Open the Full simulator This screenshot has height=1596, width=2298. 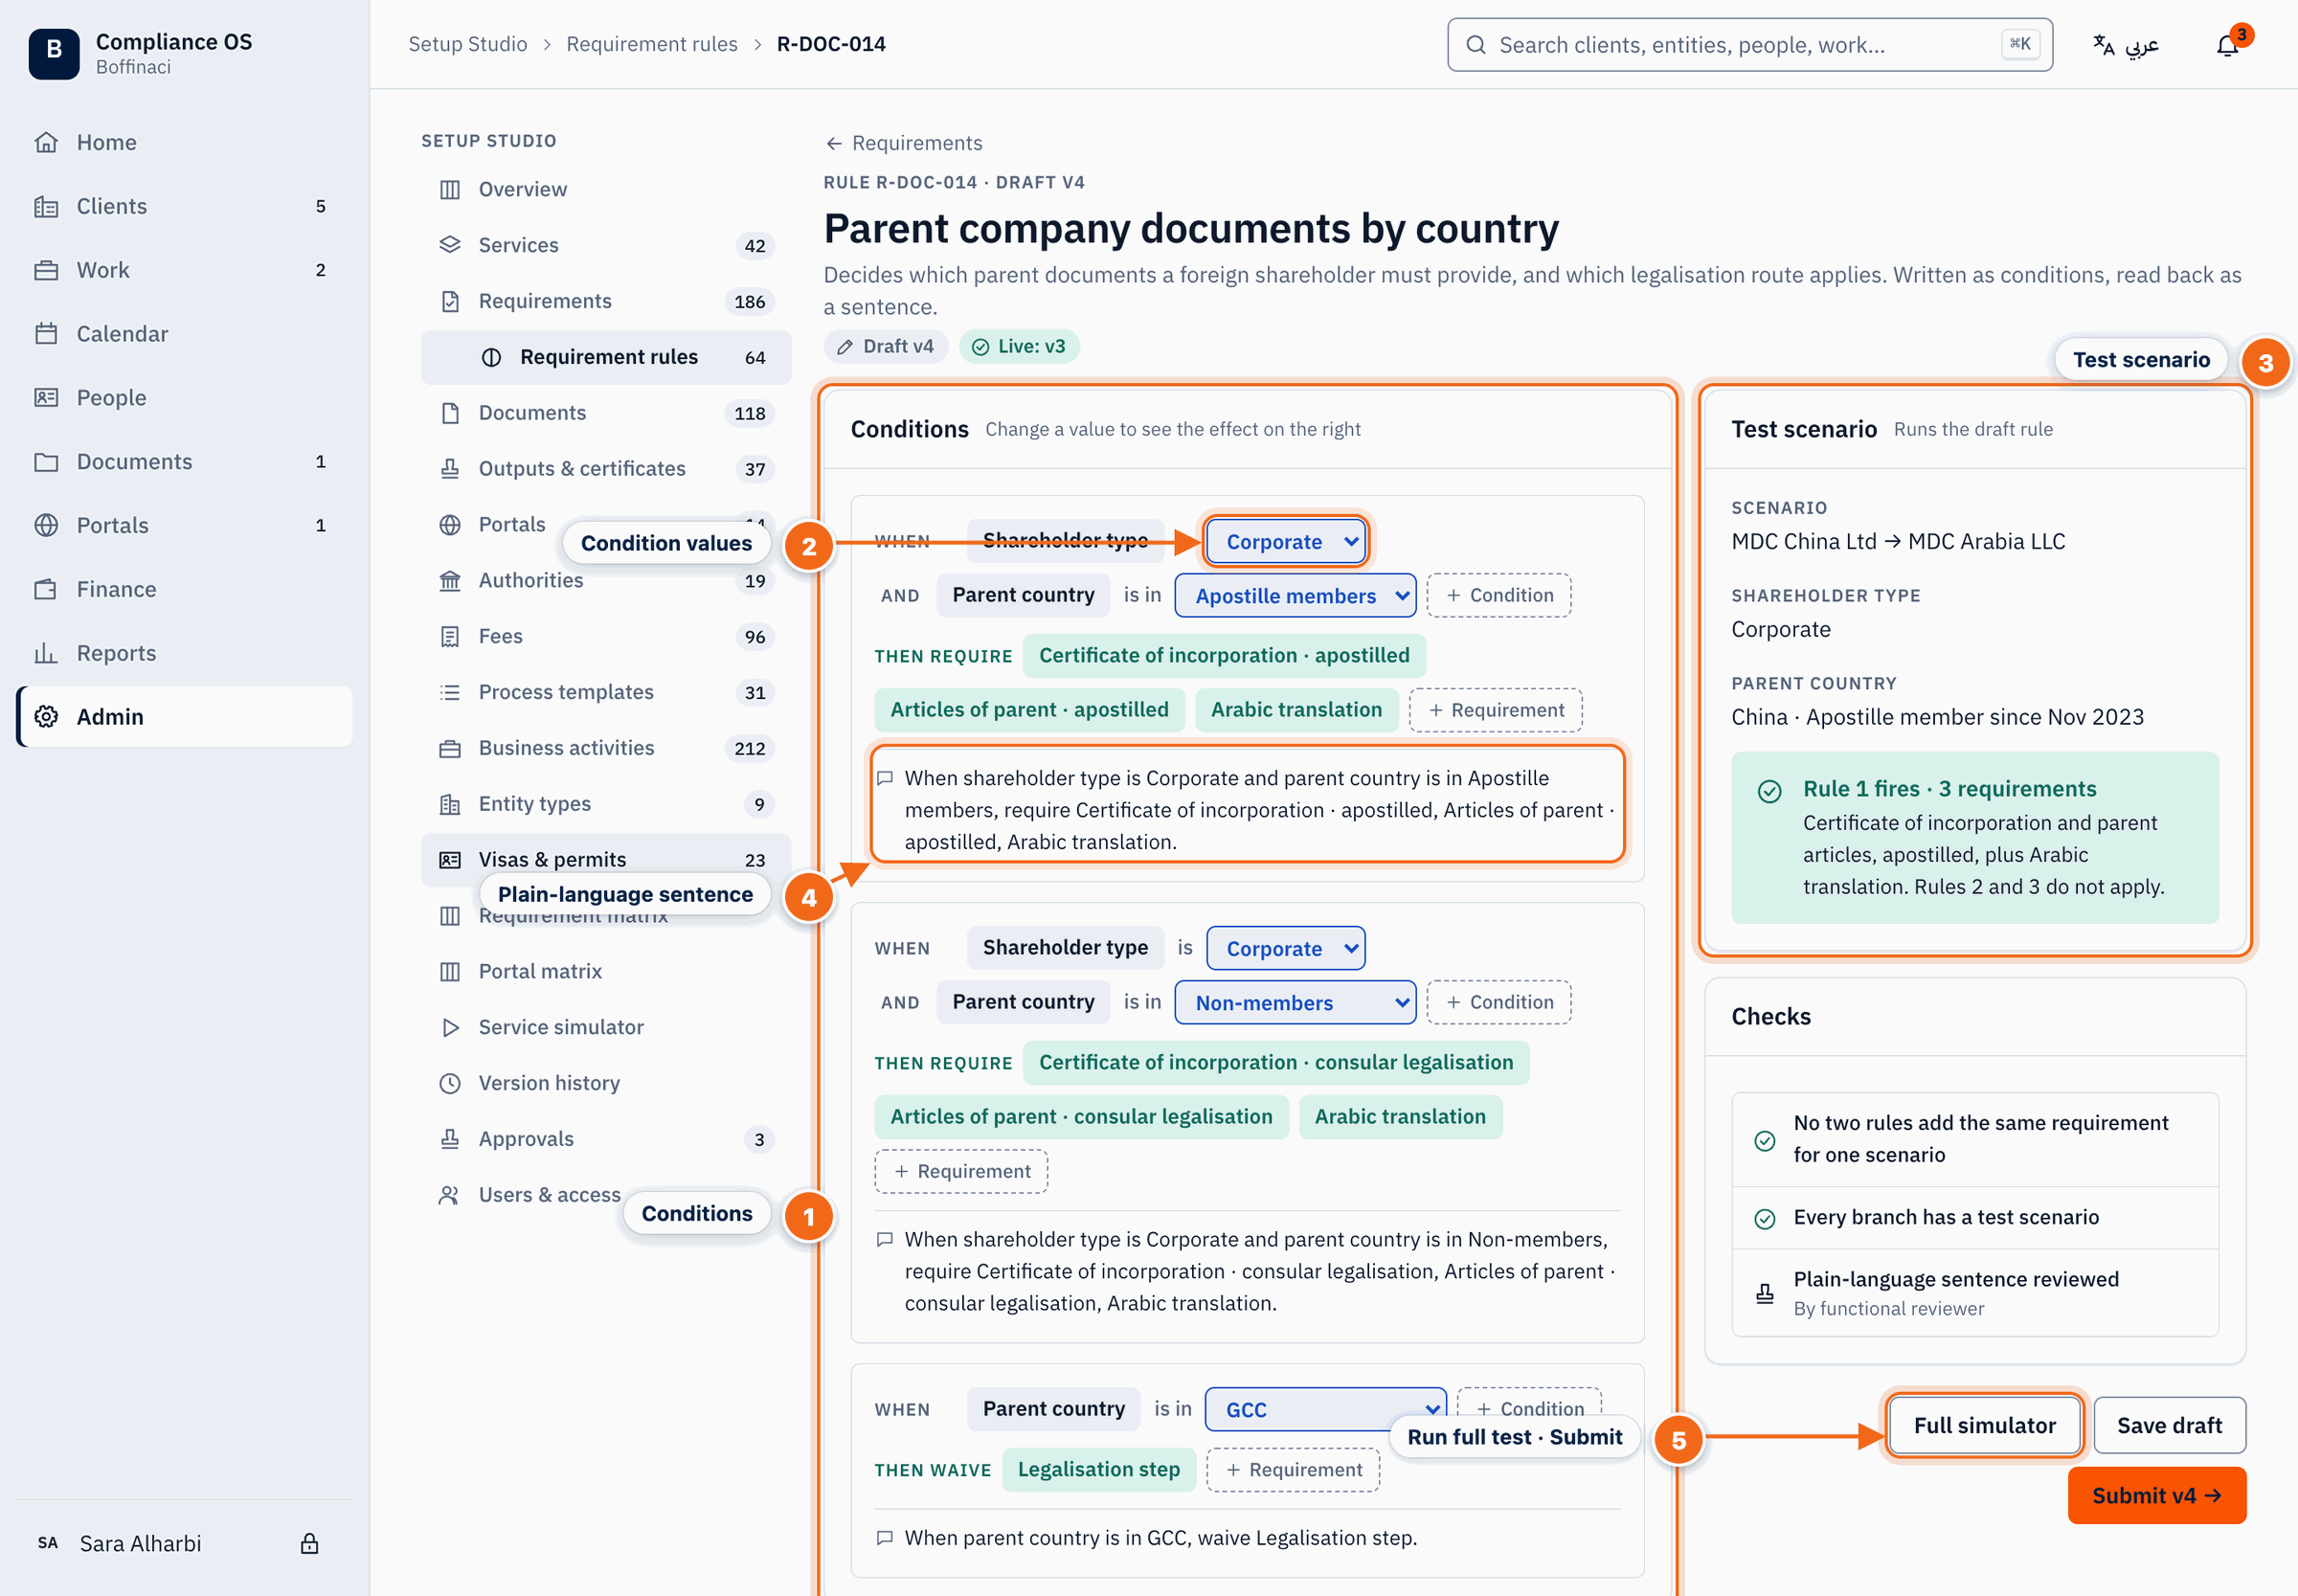(1984, 1425)
